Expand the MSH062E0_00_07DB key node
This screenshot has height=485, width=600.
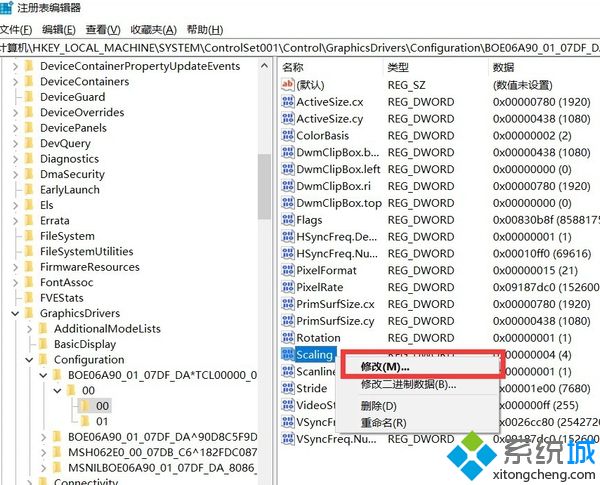[x=43, y=452]
